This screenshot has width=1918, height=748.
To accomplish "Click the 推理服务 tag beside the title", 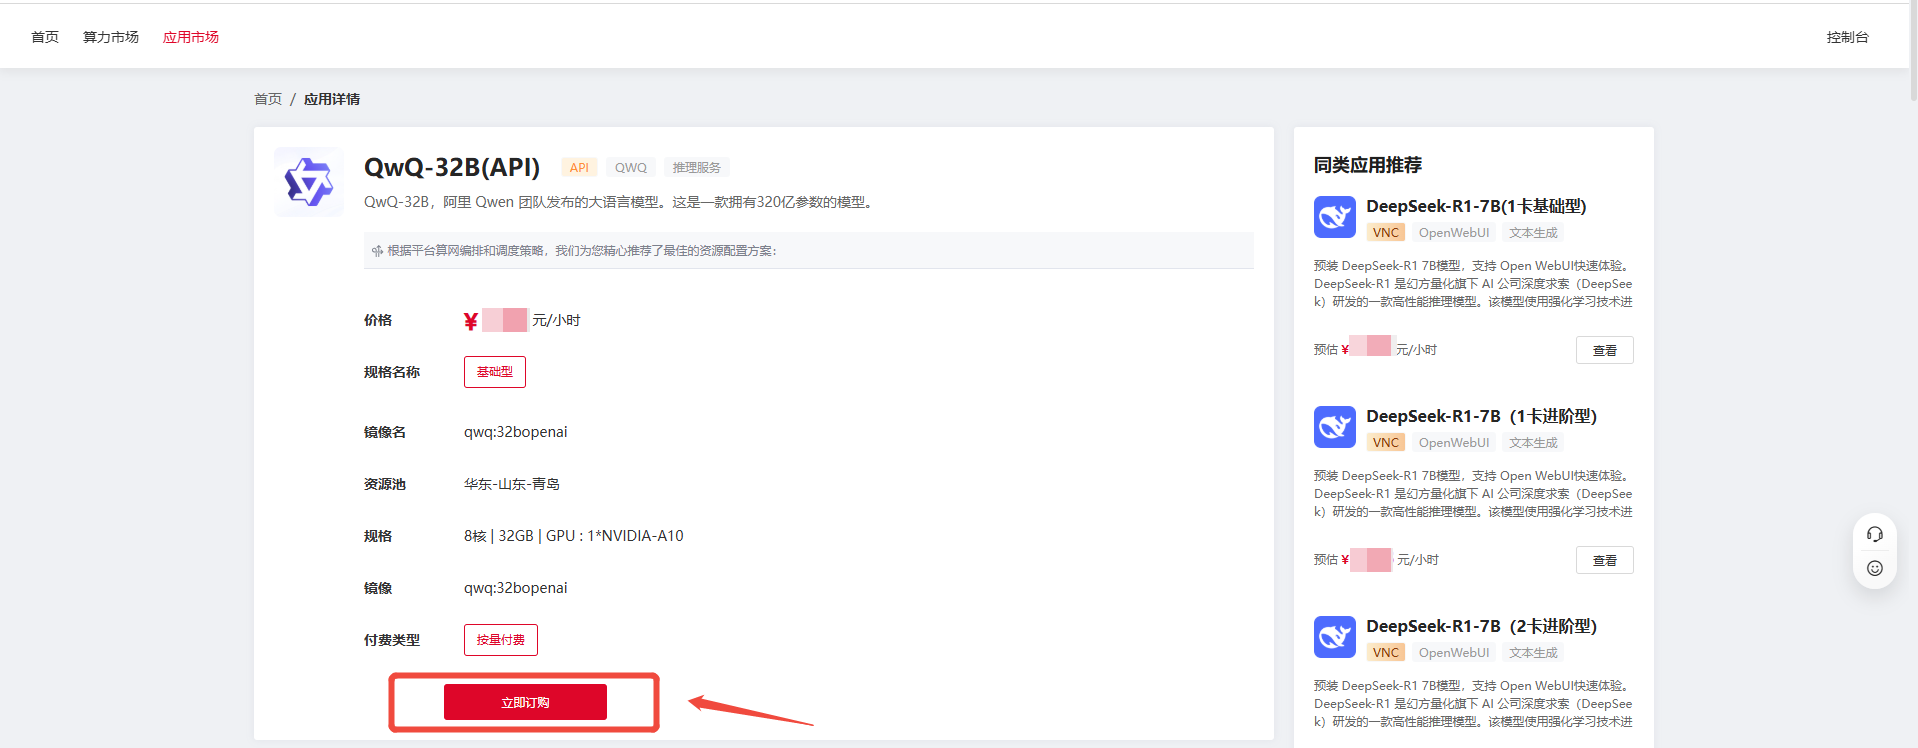I will [697, 168].
